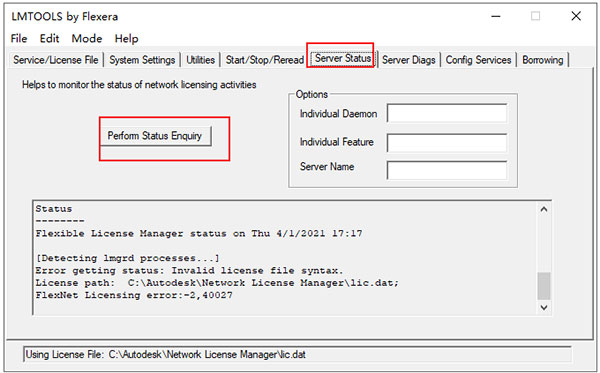The height and width of the screenshot is (373, 600).
Task: Minimize the LMTOOLS window
Action: point(496,16)
